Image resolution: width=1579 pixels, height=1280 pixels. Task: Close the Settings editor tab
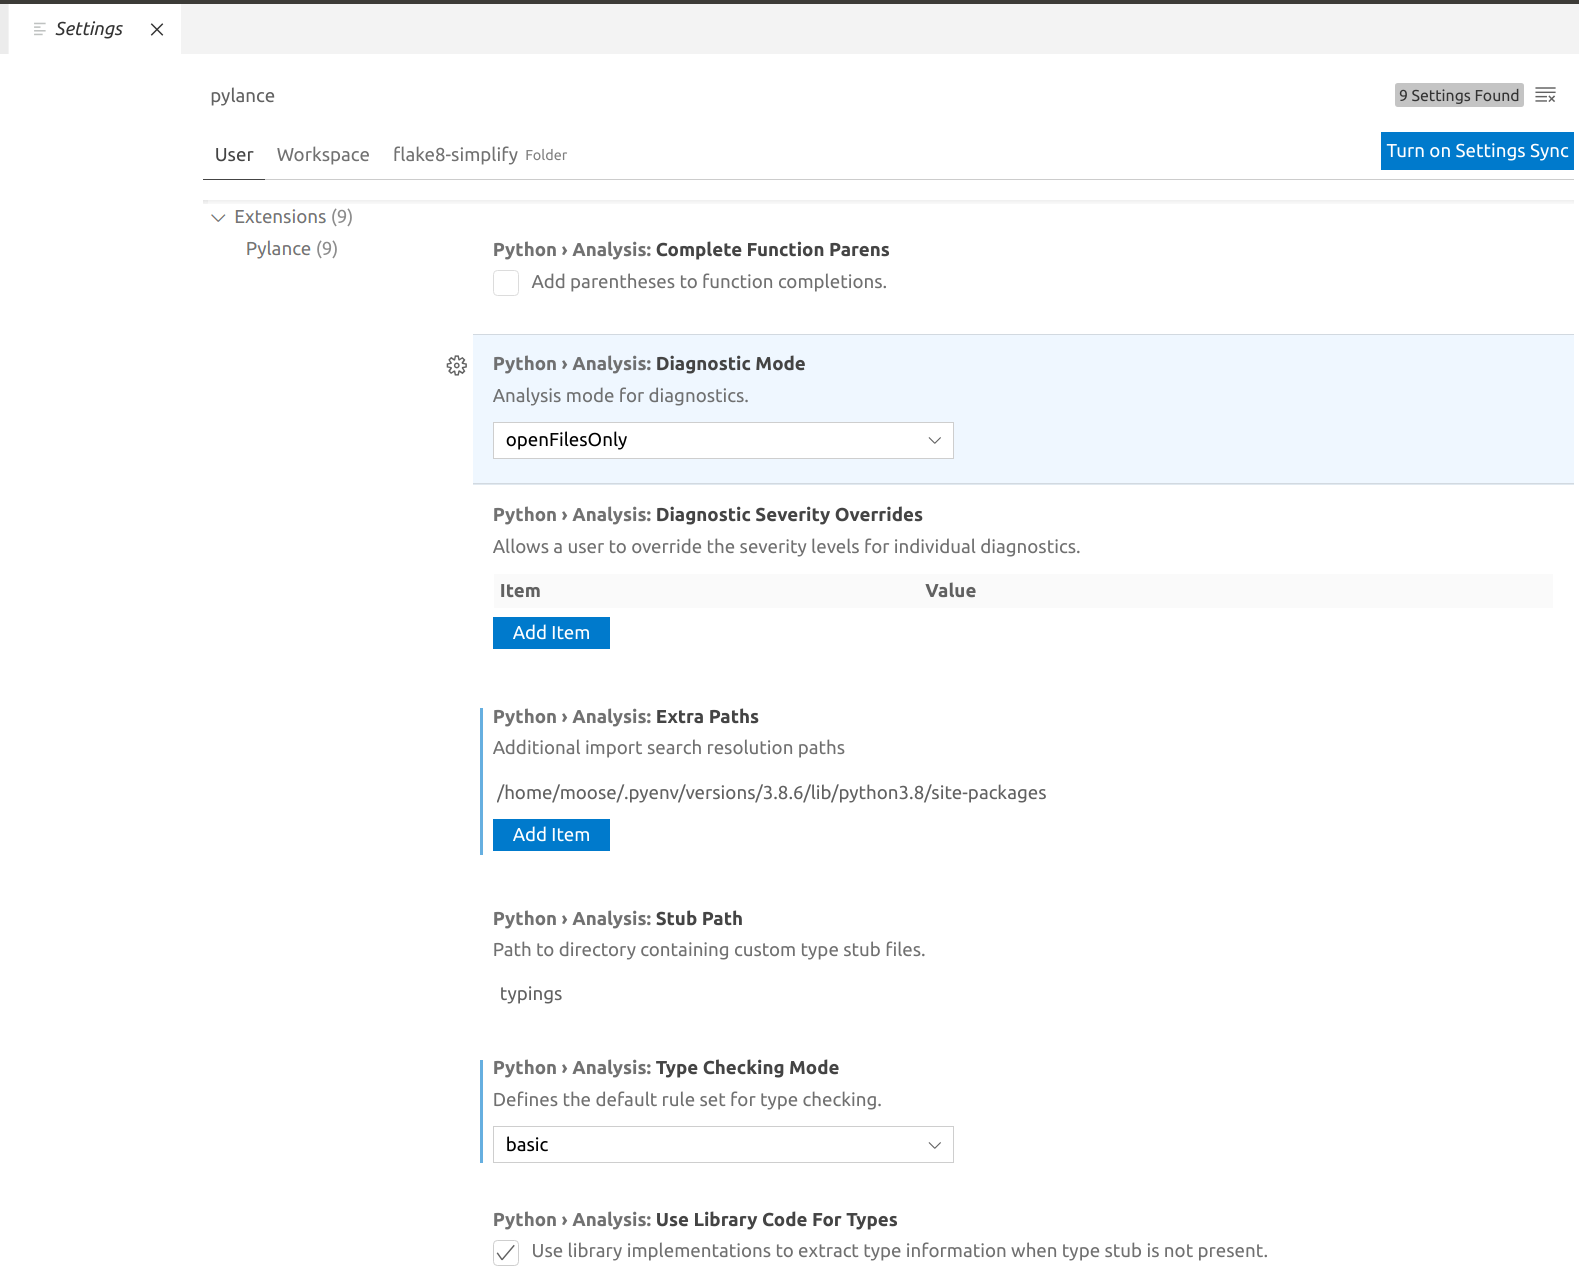157,29
